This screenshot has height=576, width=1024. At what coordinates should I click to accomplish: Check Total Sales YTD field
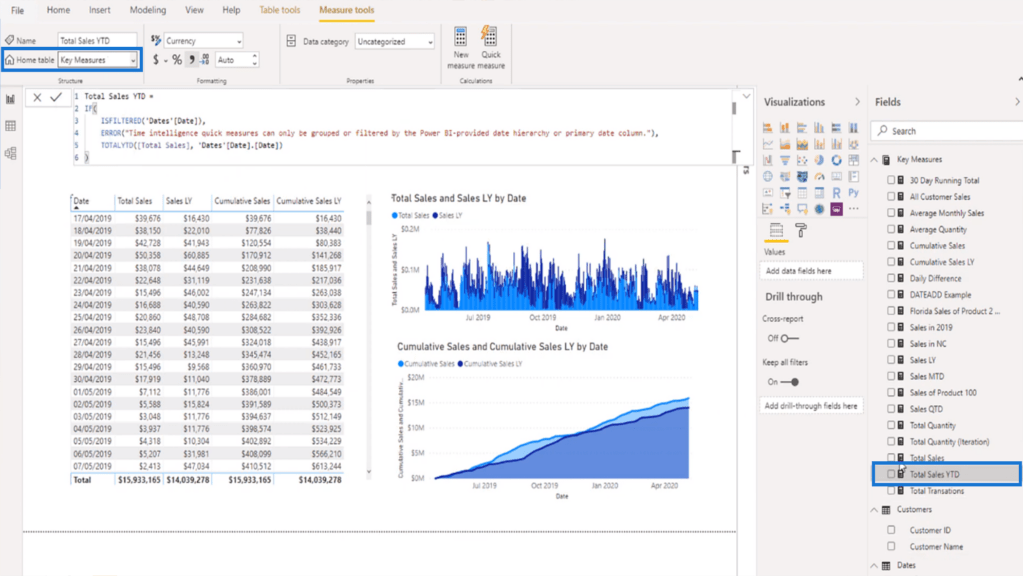[891, 474]
